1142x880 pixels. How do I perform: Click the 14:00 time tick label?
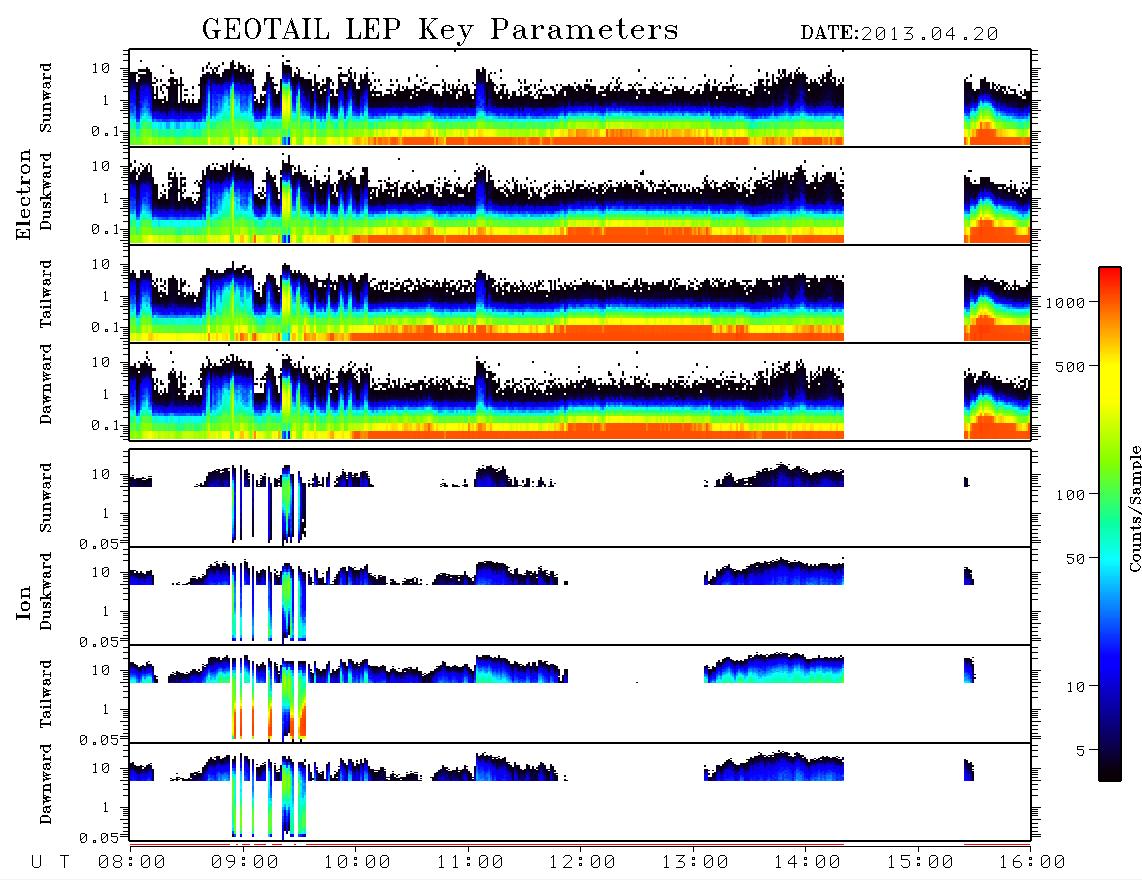(807, 863)
